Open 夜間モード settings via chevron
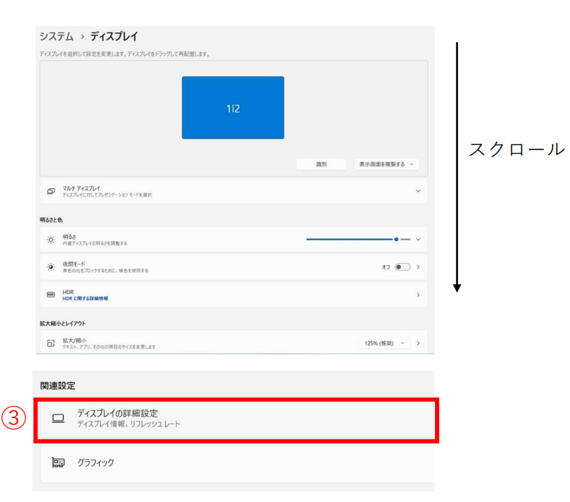The image size is (570, 502). tap(418, 267)
